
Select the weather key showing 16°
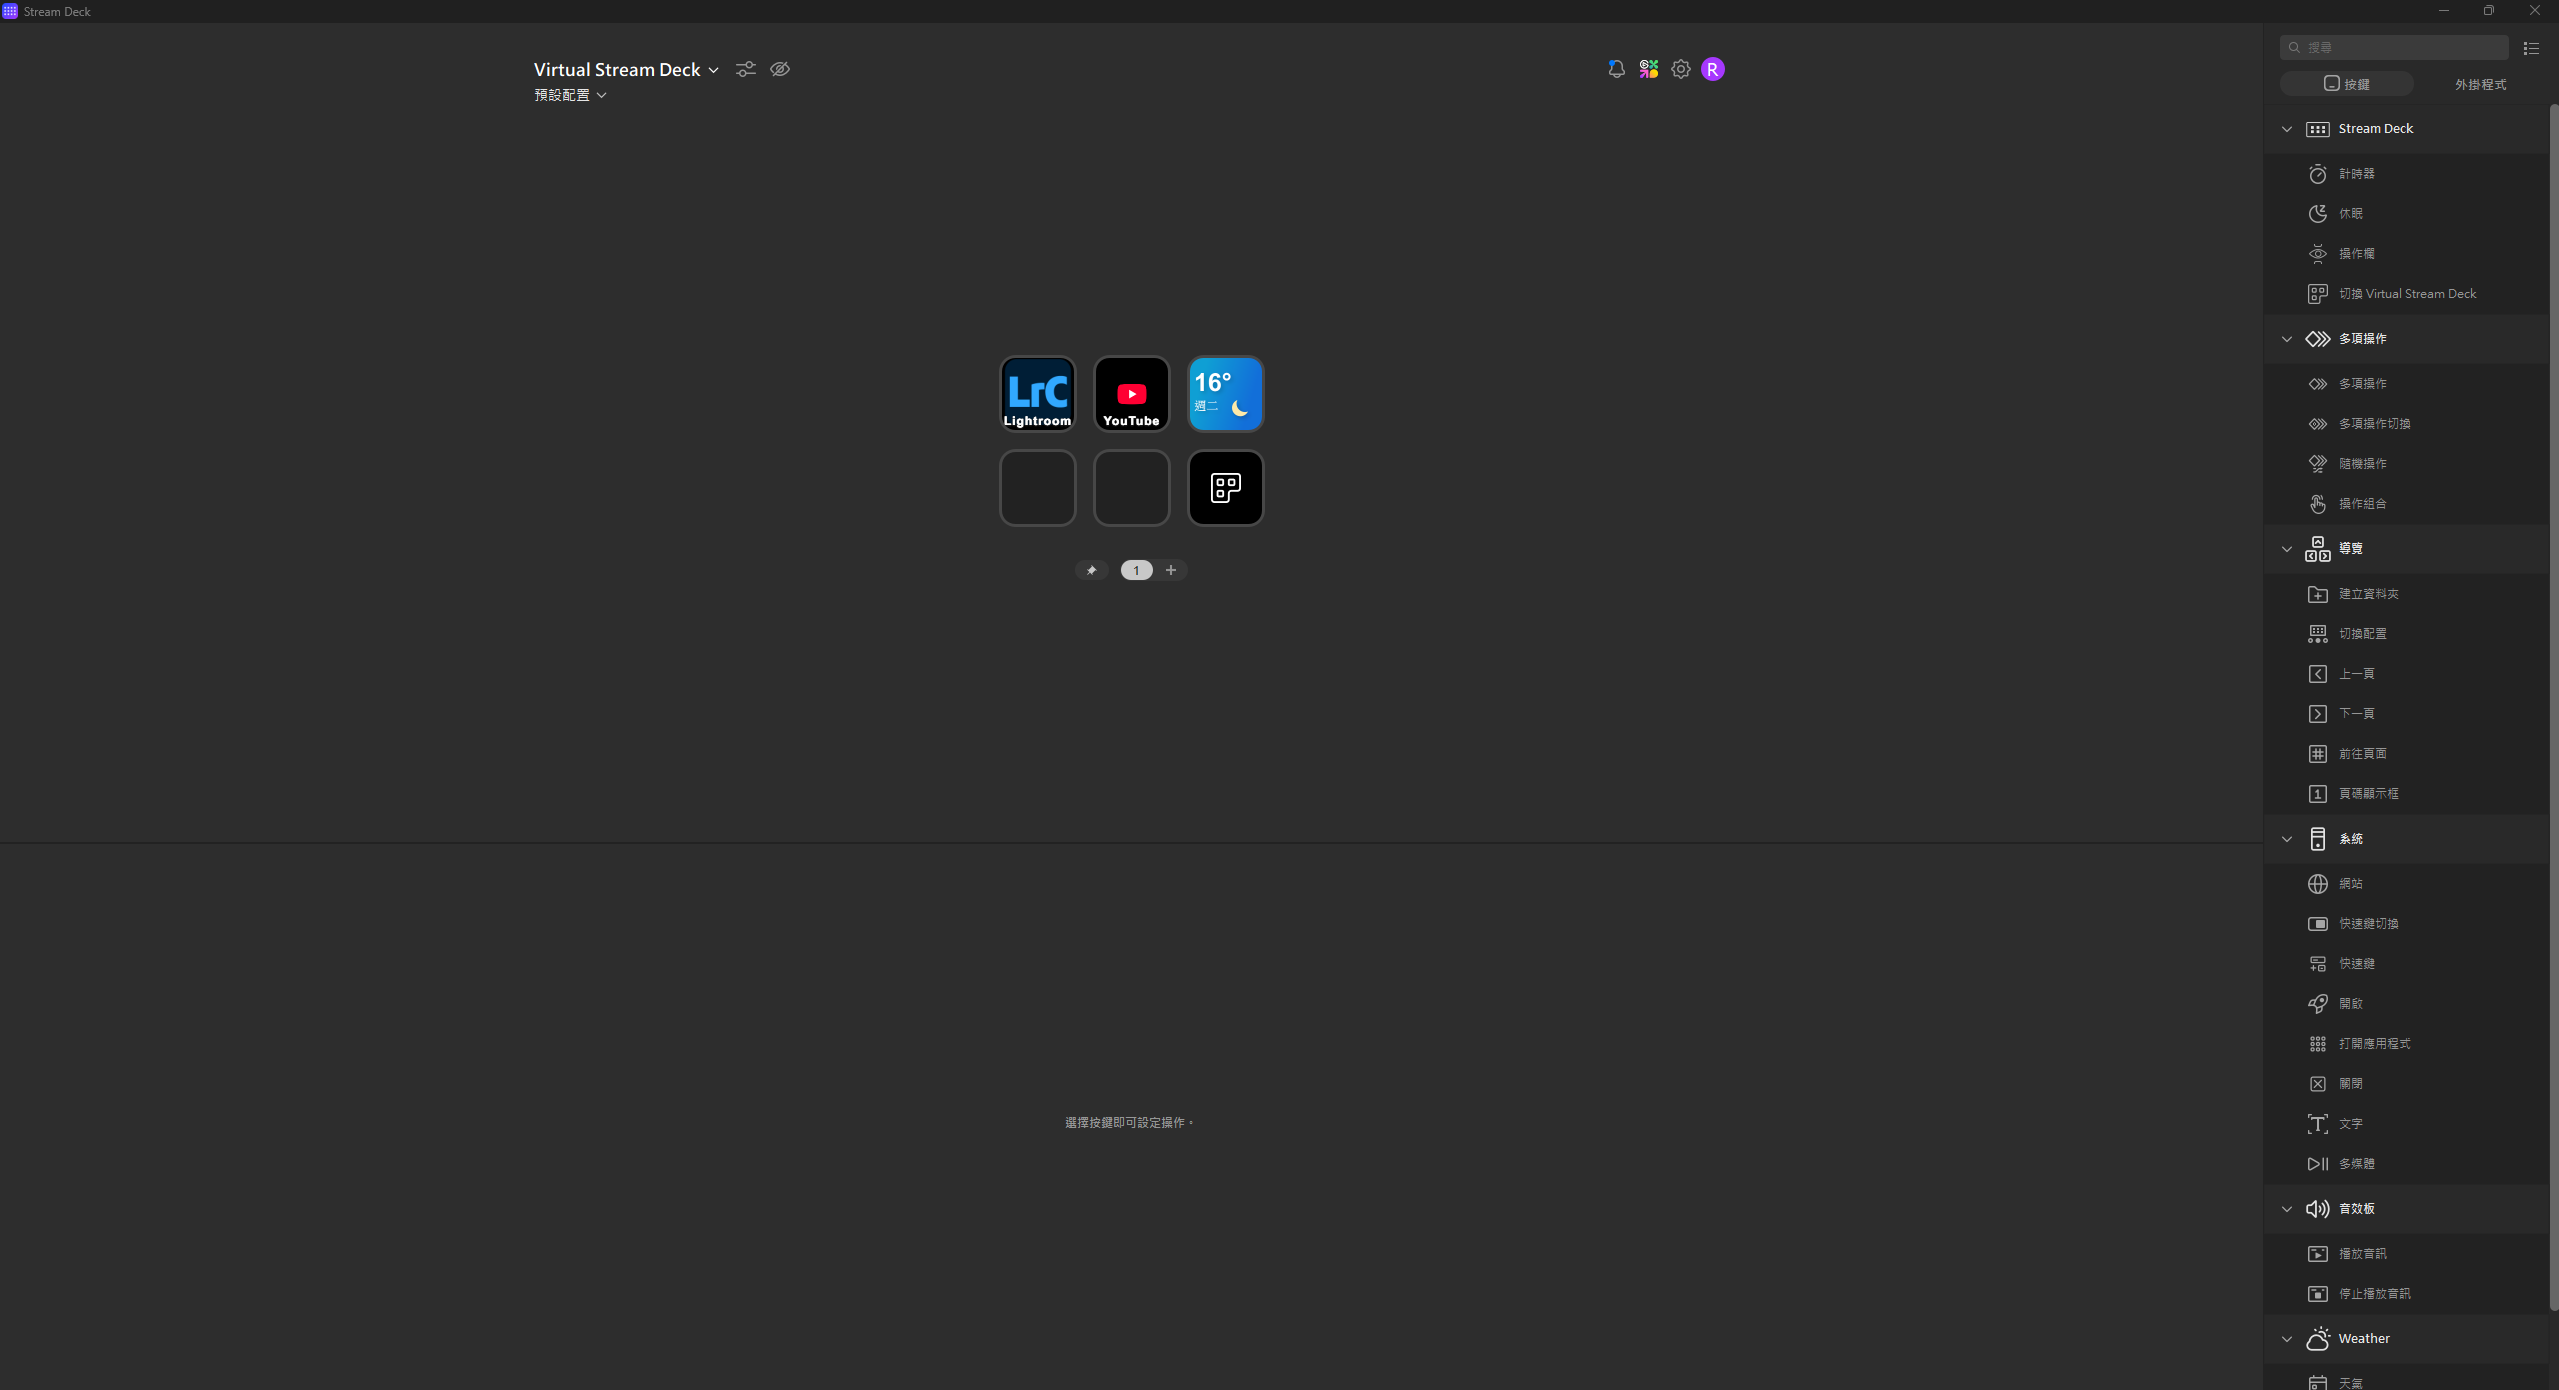(1225, 393)
